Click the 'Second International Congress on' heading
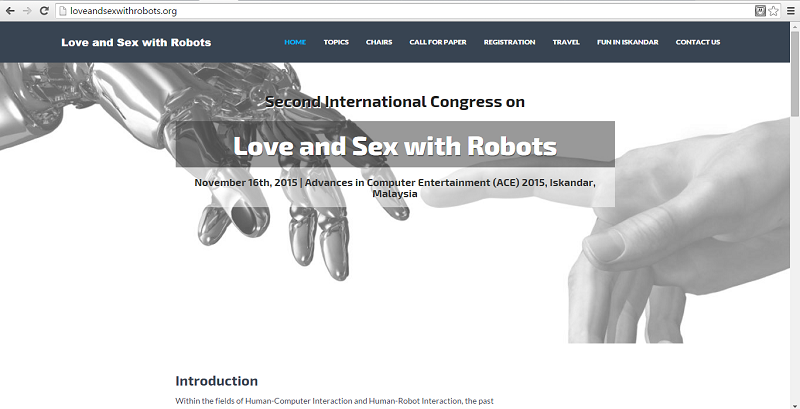 (395, 101)
